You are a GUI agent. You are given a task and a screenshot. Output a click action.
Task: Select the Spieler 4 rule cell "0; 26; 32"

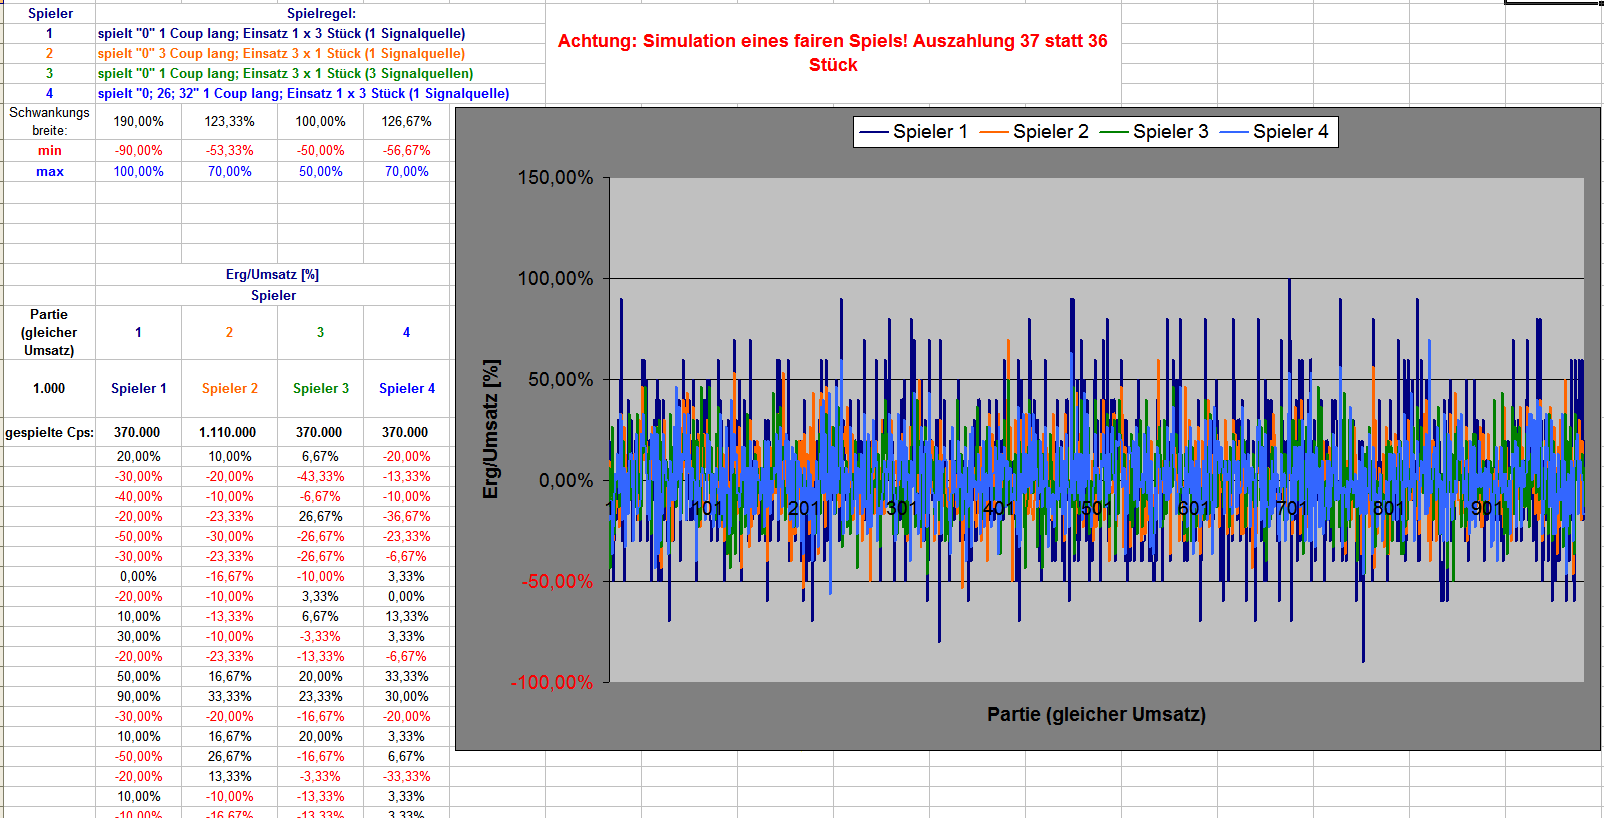coord(321,93)
